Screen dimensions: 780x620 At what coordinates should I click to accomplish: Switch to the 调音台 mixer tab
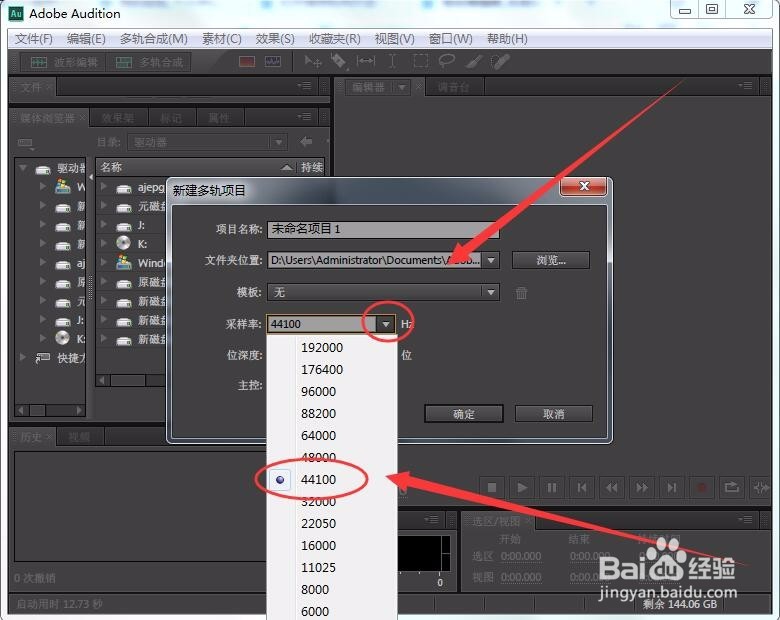pos(453,88)
